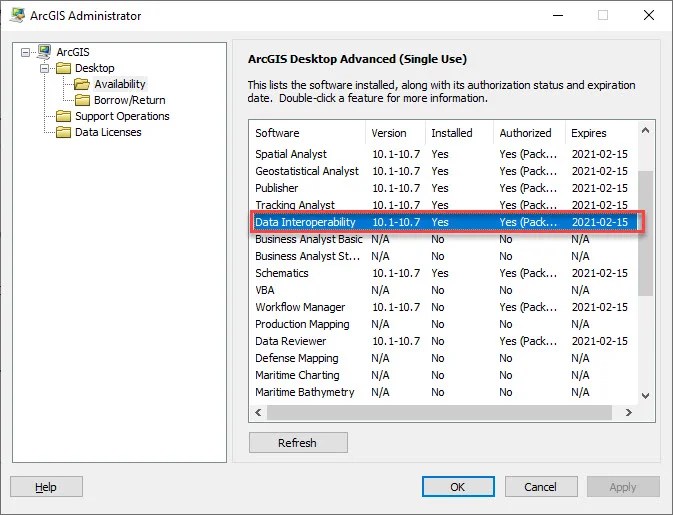Image resolution: width=673 pixels, height=515 pixels.
Task: Select the Desktop tree label
Action: (x=95, y=68)
